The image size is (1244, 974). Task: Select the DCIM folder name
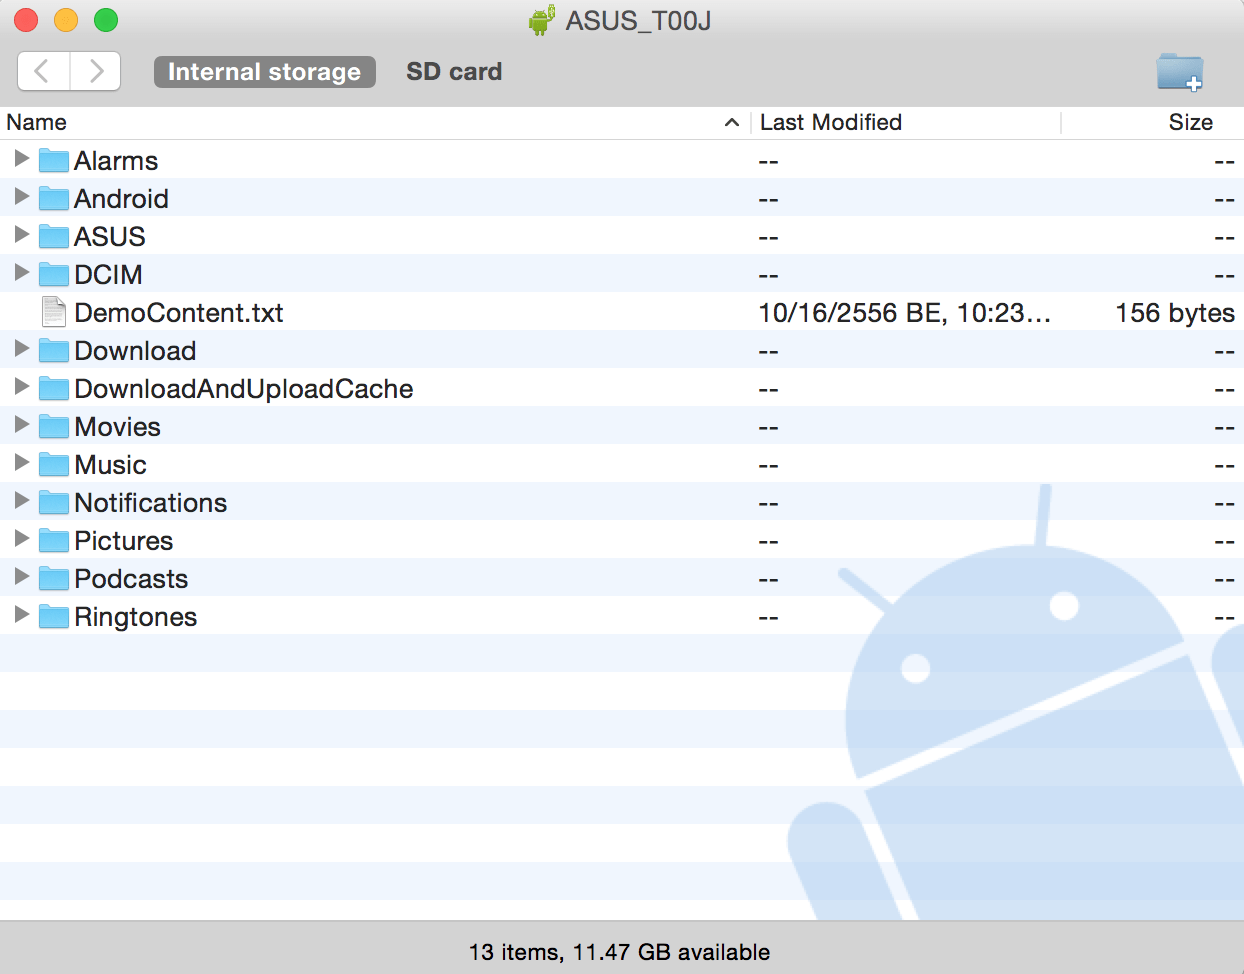108,275
